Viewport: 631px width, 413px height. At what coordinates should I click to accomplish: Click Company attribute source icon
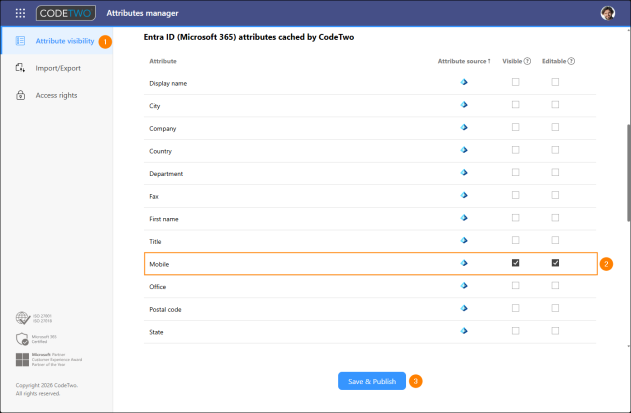coord(464,127)
